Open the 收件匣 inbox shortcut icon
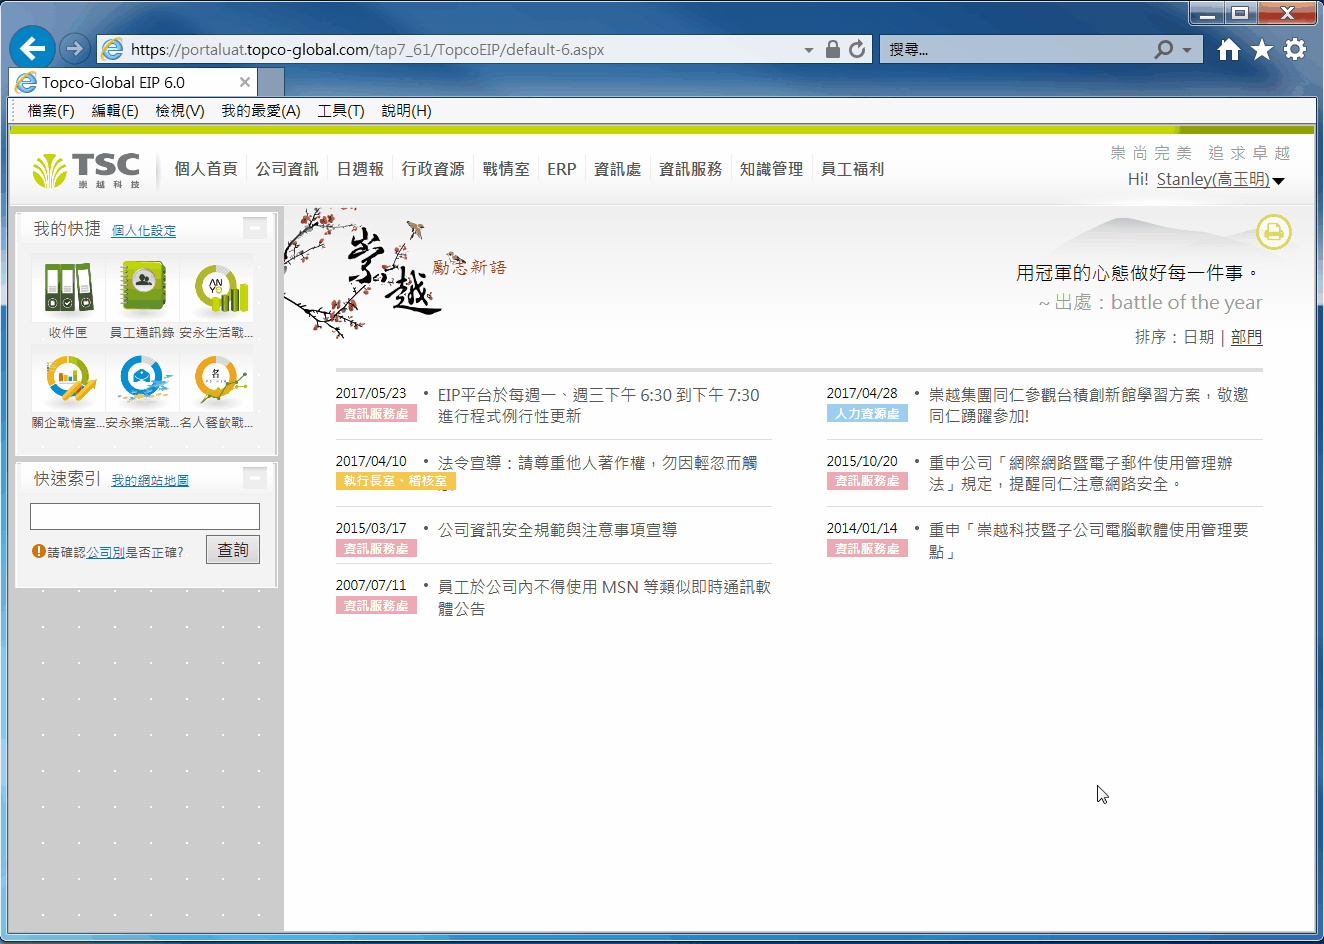The image size is (1324, 944). 68,288
